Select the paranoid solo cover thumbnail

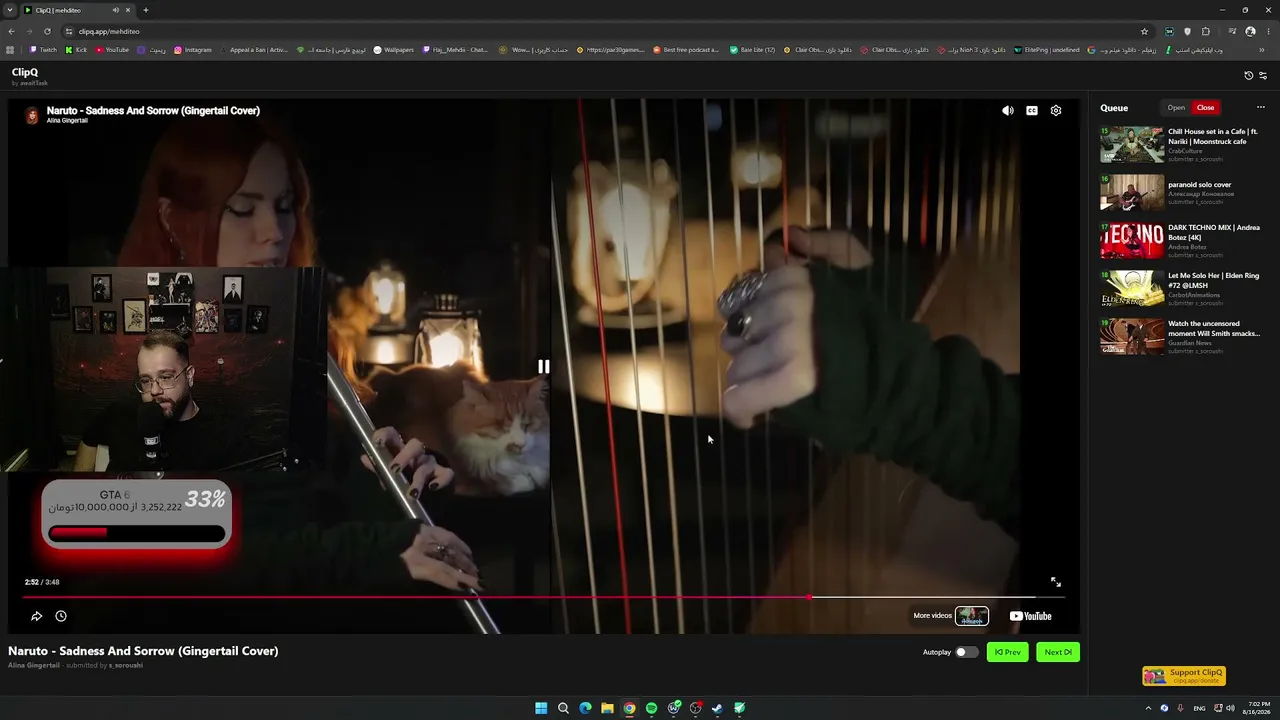pos(1132,193)
